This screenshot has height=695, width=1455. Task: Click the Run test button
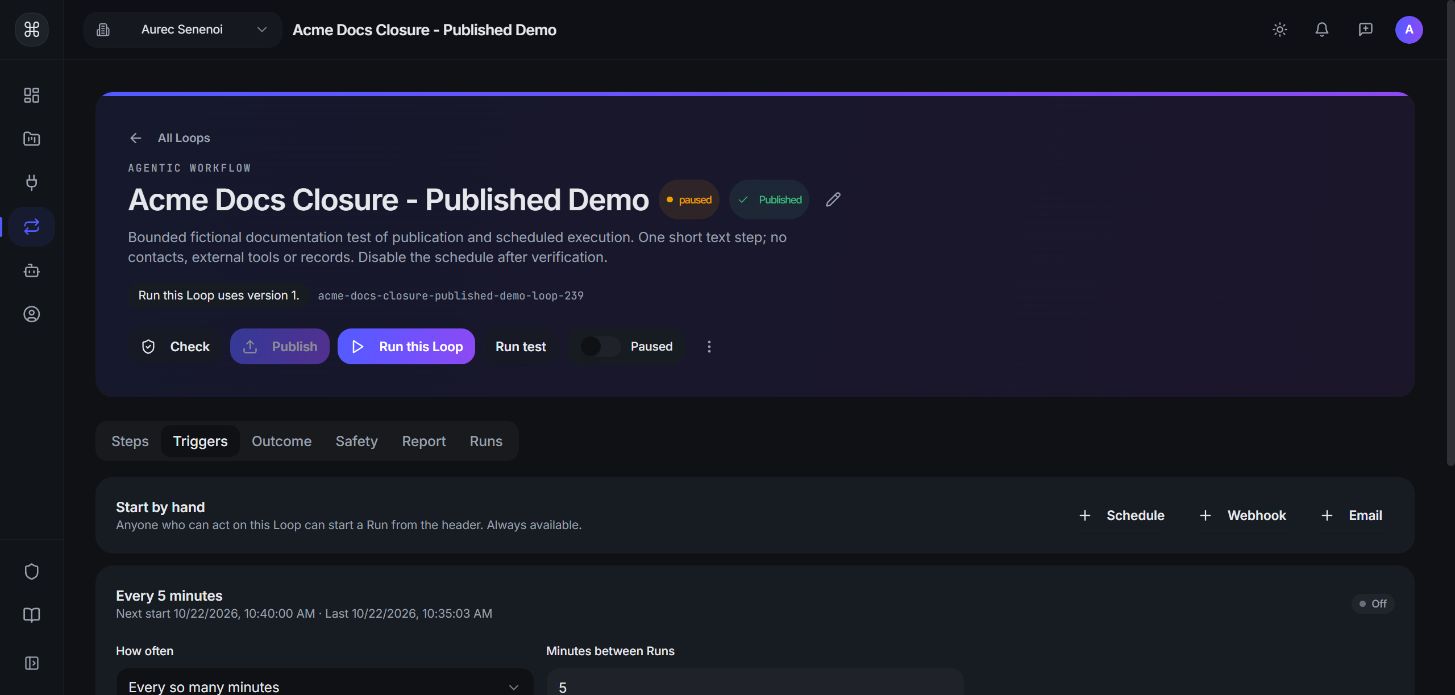click(521, 346)
